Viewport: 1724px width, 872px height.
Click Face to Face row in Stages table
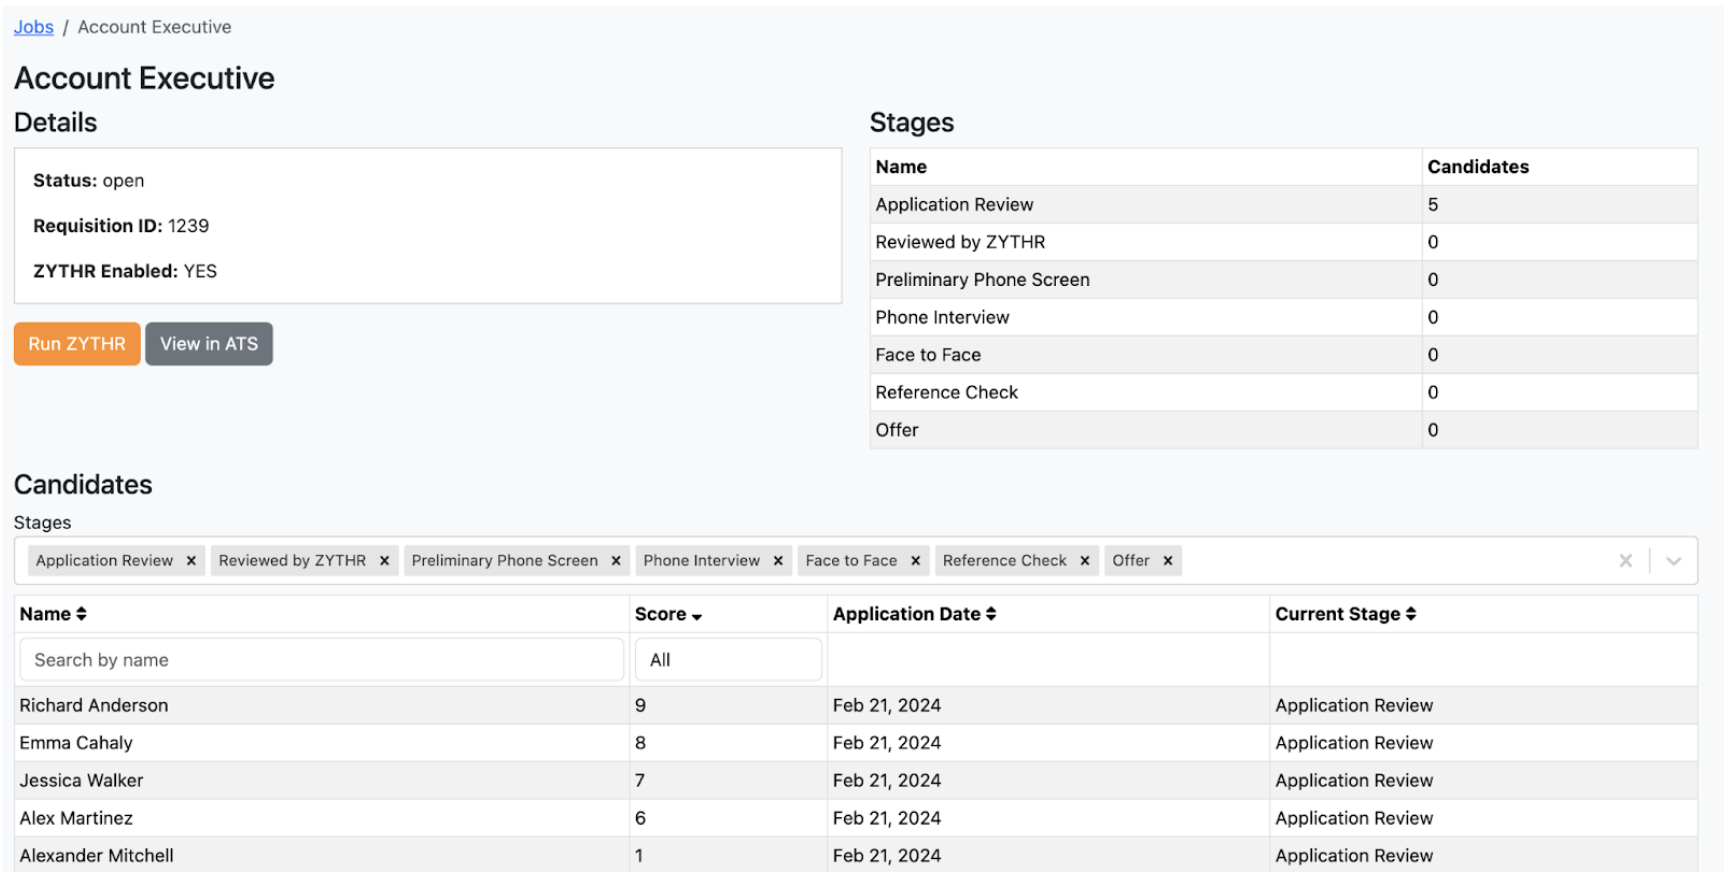pos(1284,355)
